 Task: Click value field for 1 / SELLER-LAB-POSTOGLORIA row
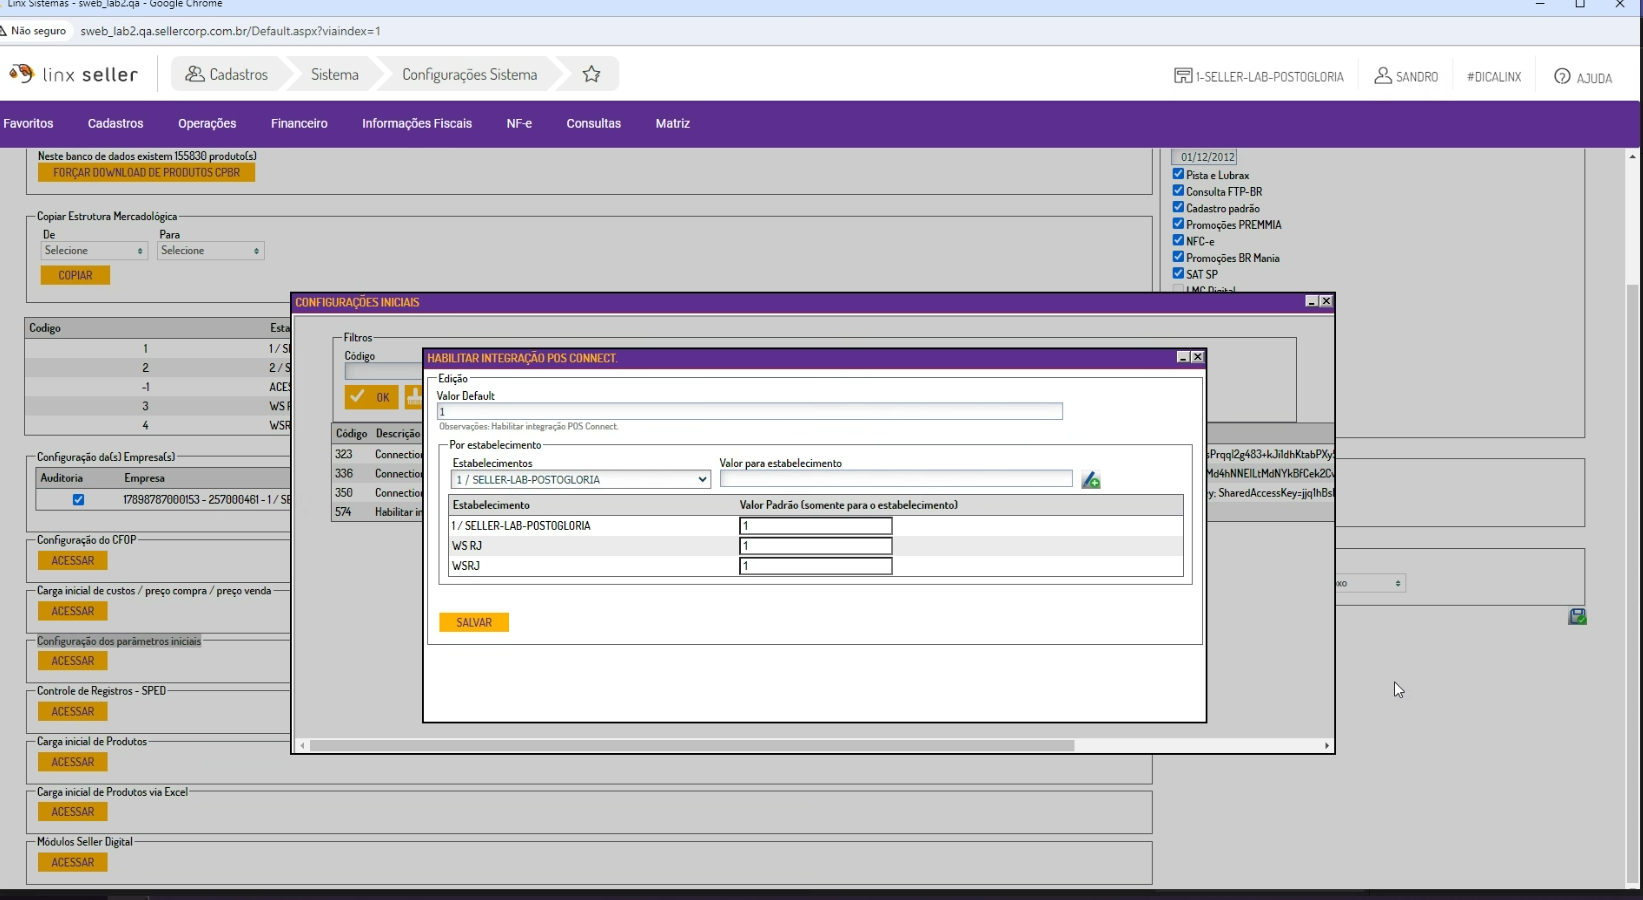[x=815, y=526]
